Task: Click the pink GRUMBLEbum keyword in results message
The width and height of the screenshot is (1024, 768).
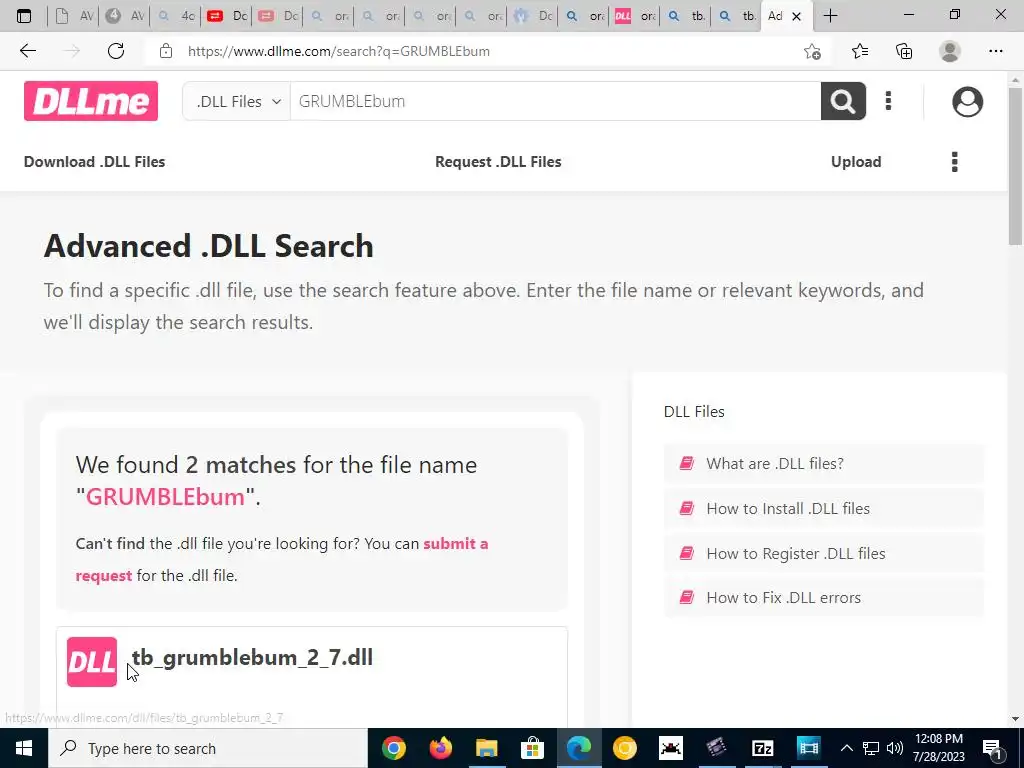Action: tap(165, 497)
